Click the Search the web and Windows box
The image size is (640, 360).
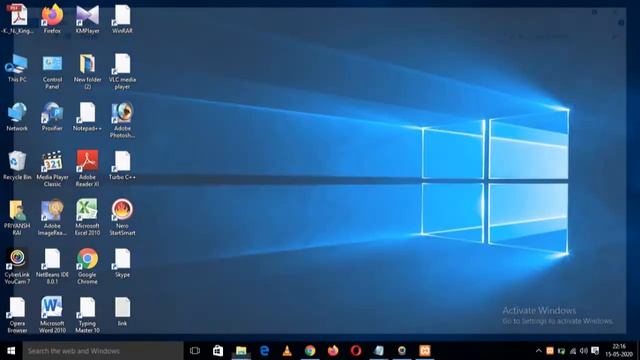point(103,351)
